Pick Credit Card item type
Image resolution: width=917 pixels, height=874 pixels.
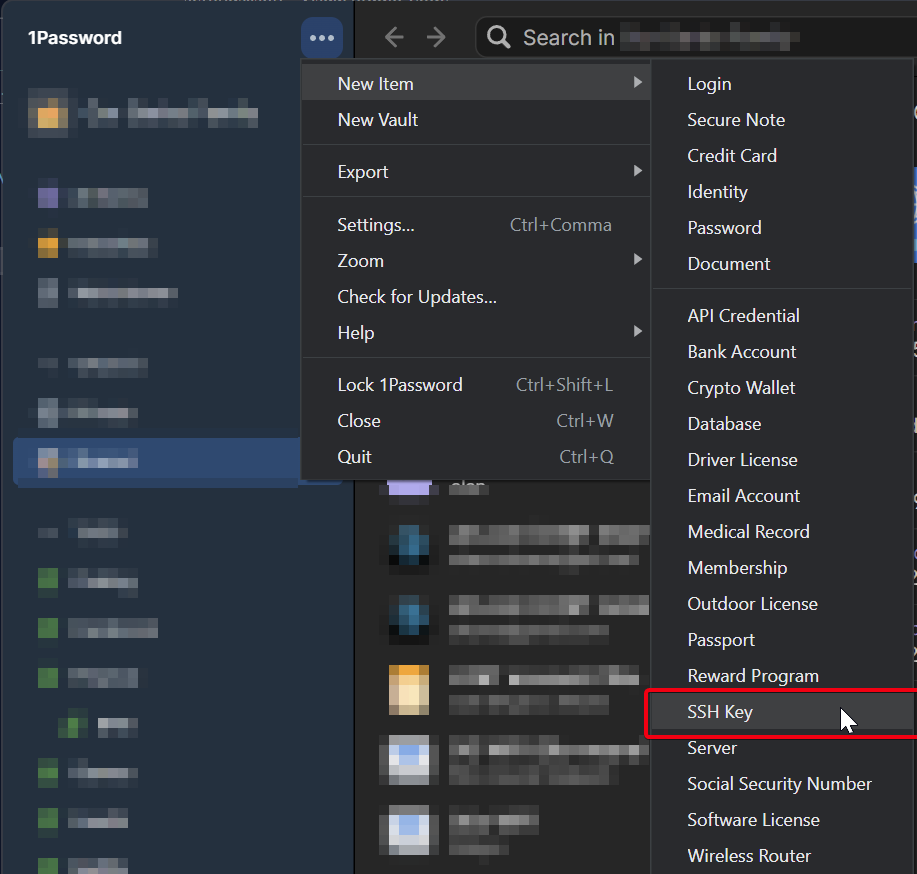[x=732, y=156]
